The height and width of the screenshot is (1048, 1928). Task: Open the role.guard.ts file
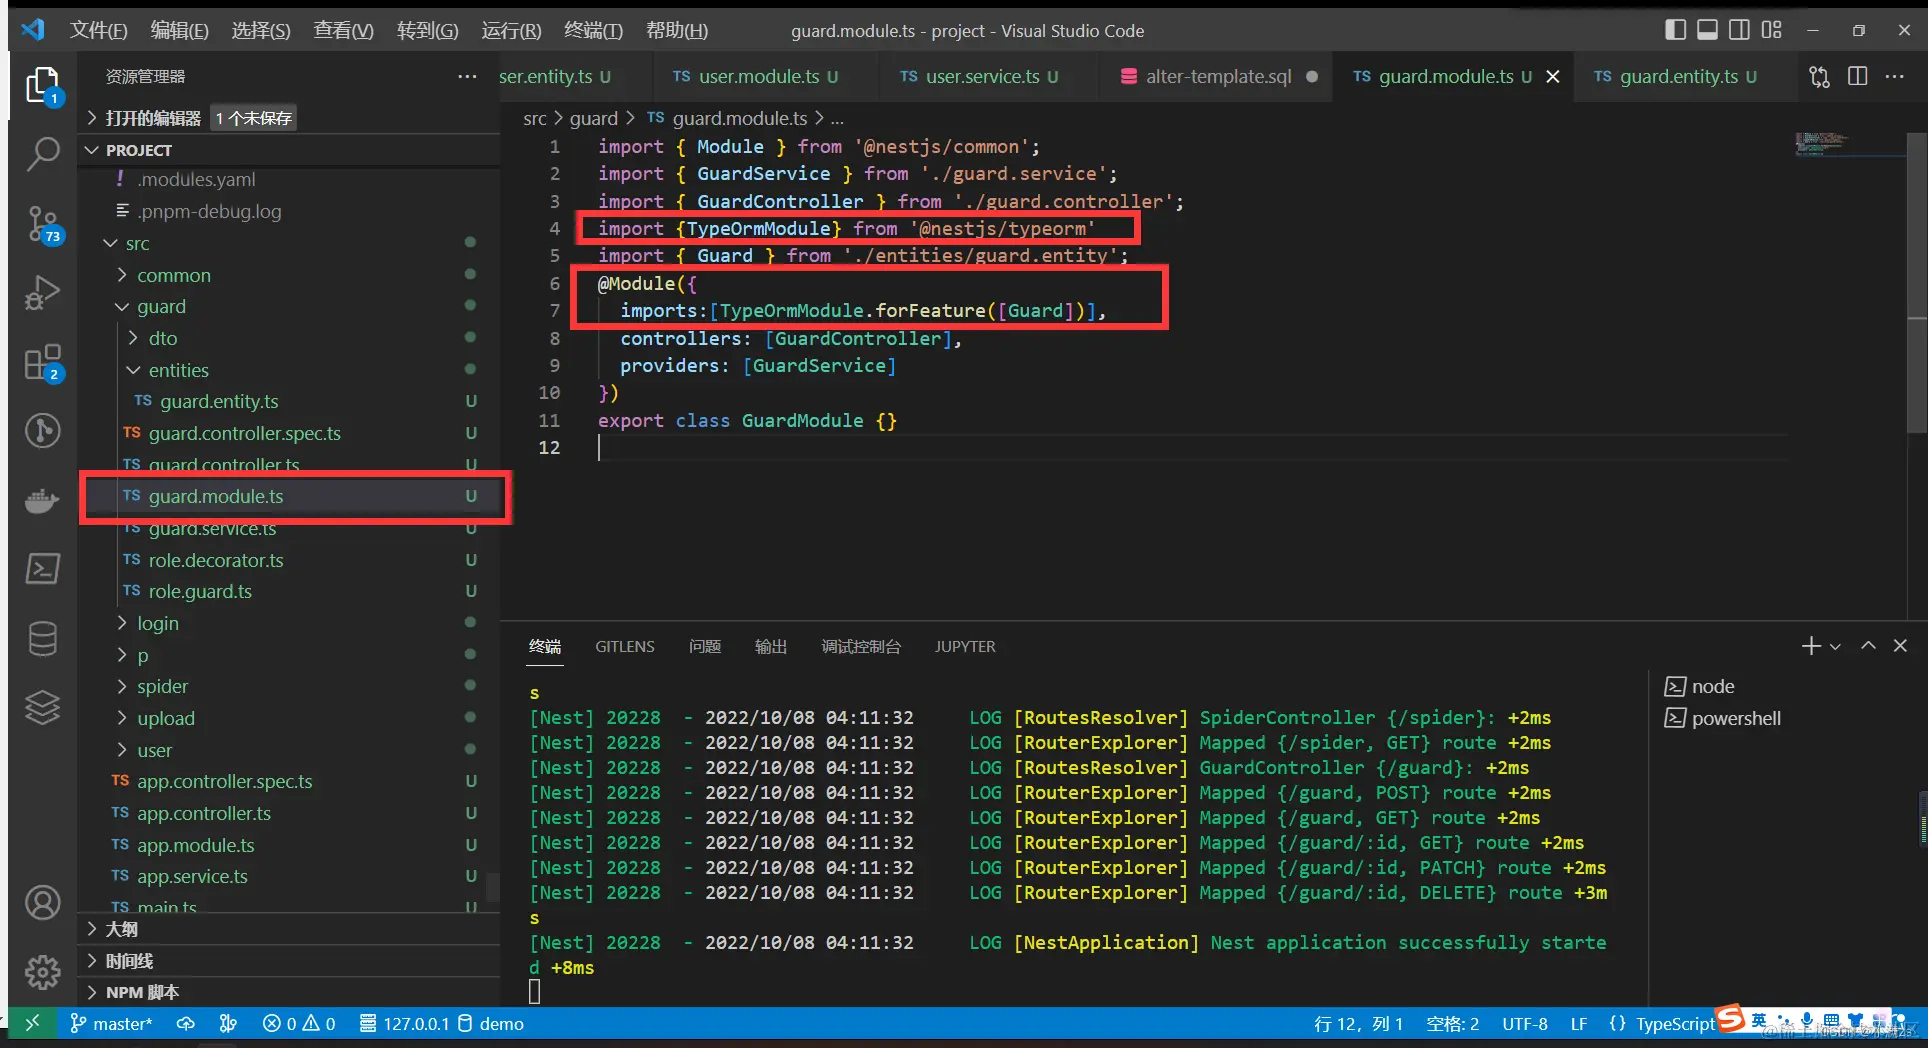coord(290,591)
